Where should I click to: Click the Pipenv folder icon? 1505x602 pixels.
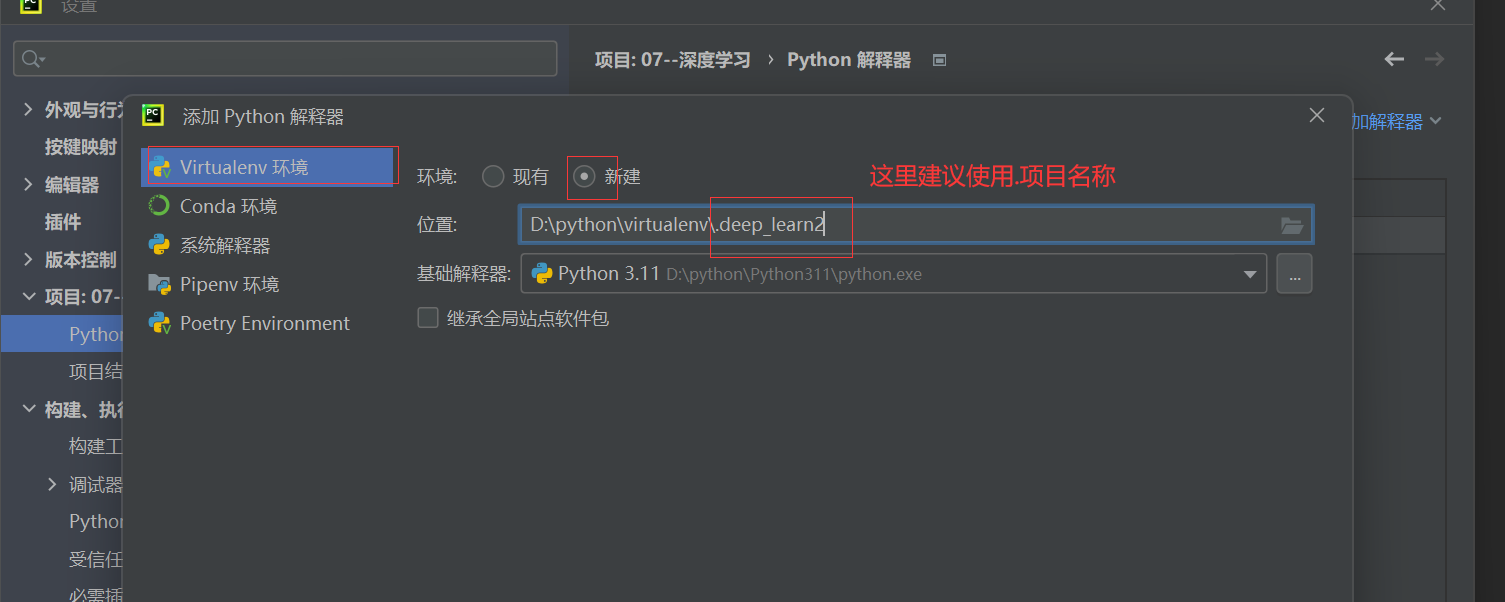(159, 284)
